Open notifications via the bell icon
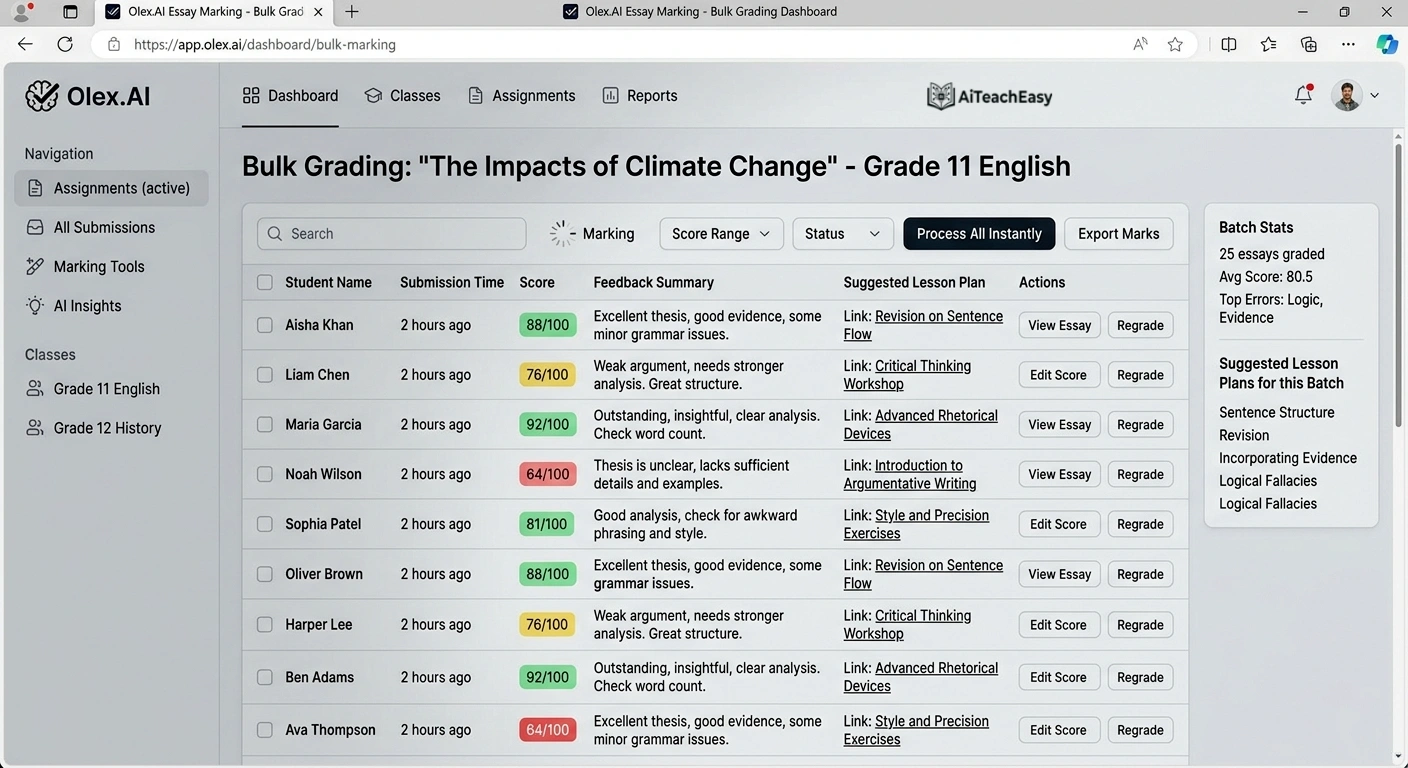The height and width of the screenshot is (768, 1408). [1303, 95]
